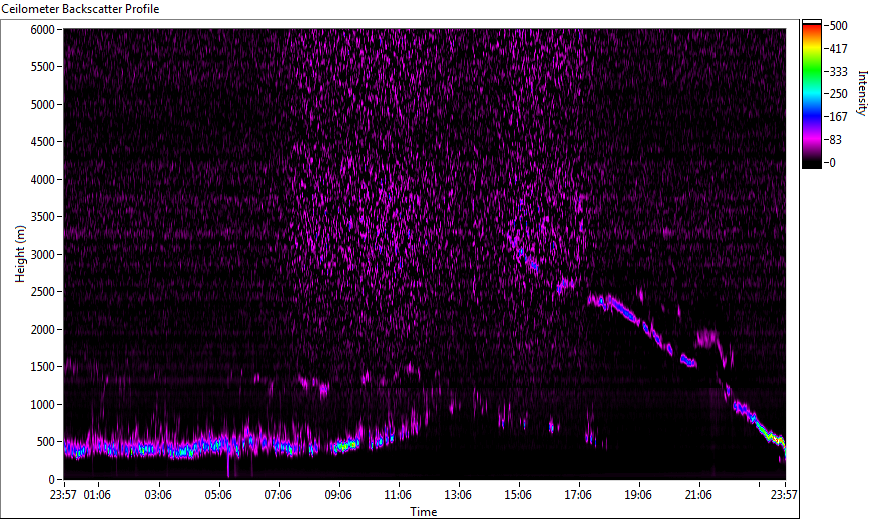Select the 417 intensity scale label
The image size is (872, 519).
click(x=838, y=49)
